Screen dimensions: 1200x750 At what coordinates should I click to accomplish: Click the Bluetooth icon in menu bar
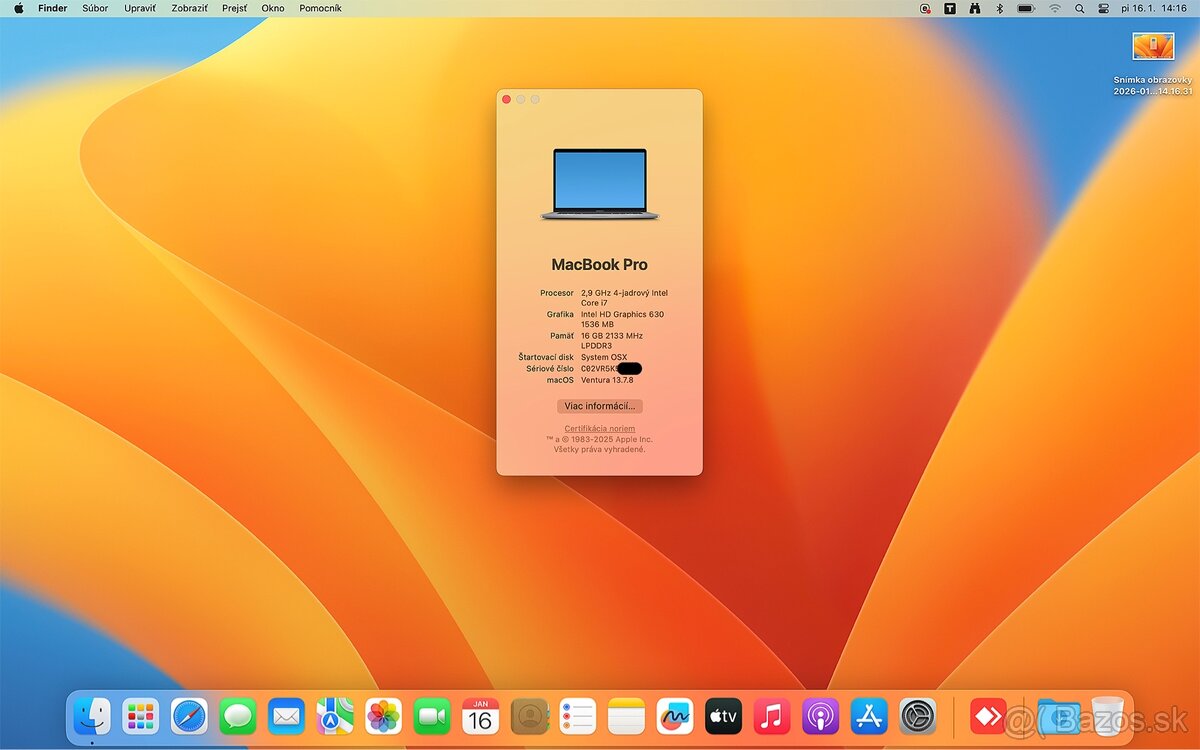(x=1000, y=8)
